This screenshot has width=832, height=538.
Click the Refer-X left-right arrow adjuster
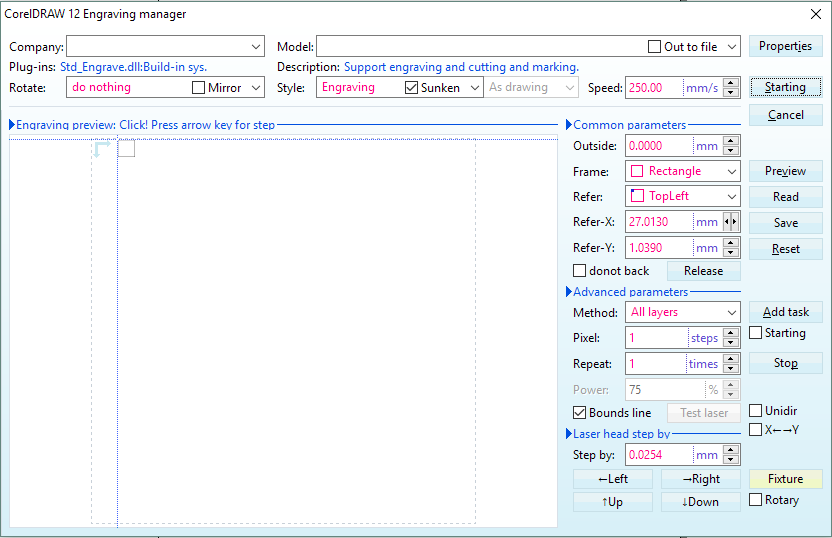[x=731, y=222]
